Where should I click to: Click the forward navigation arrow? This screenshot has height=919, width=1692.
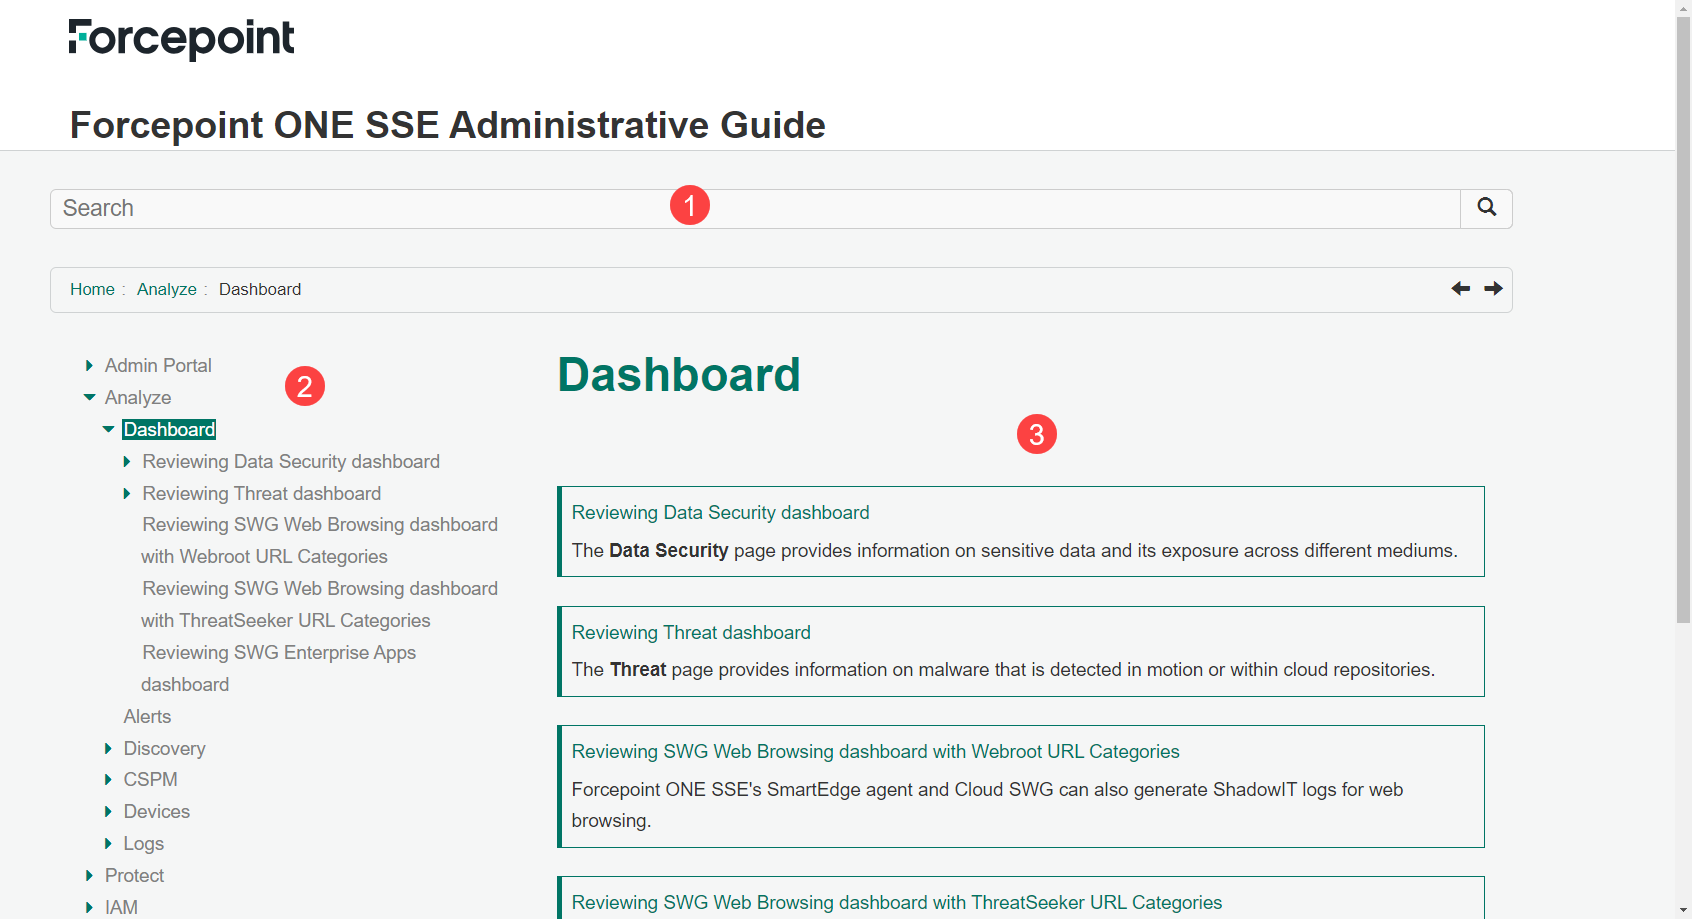tap(1492, 288)
